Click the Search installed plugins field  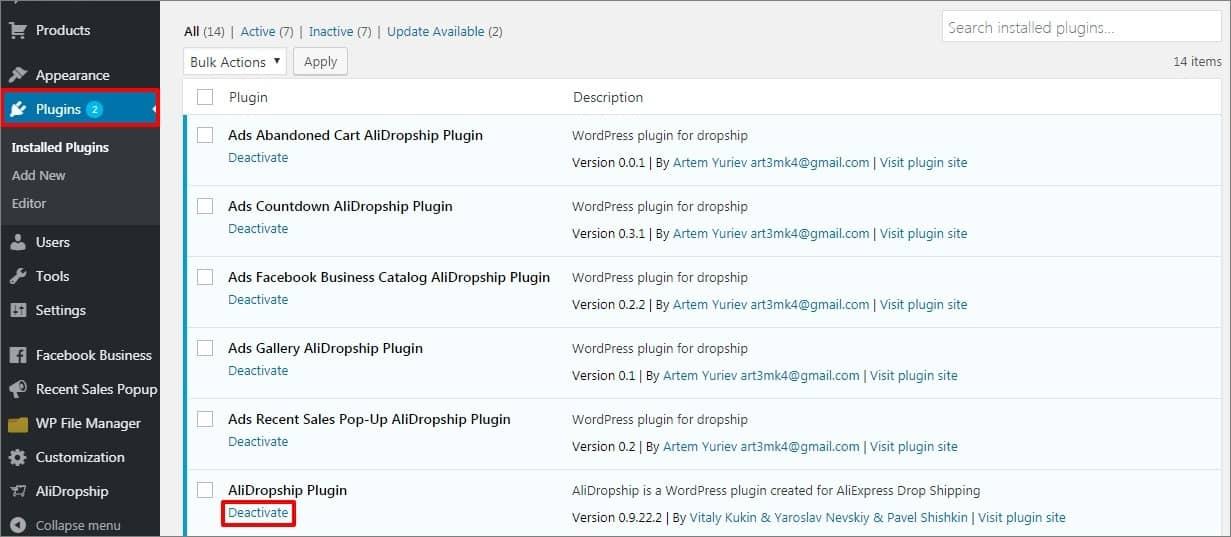[1081, 27]
